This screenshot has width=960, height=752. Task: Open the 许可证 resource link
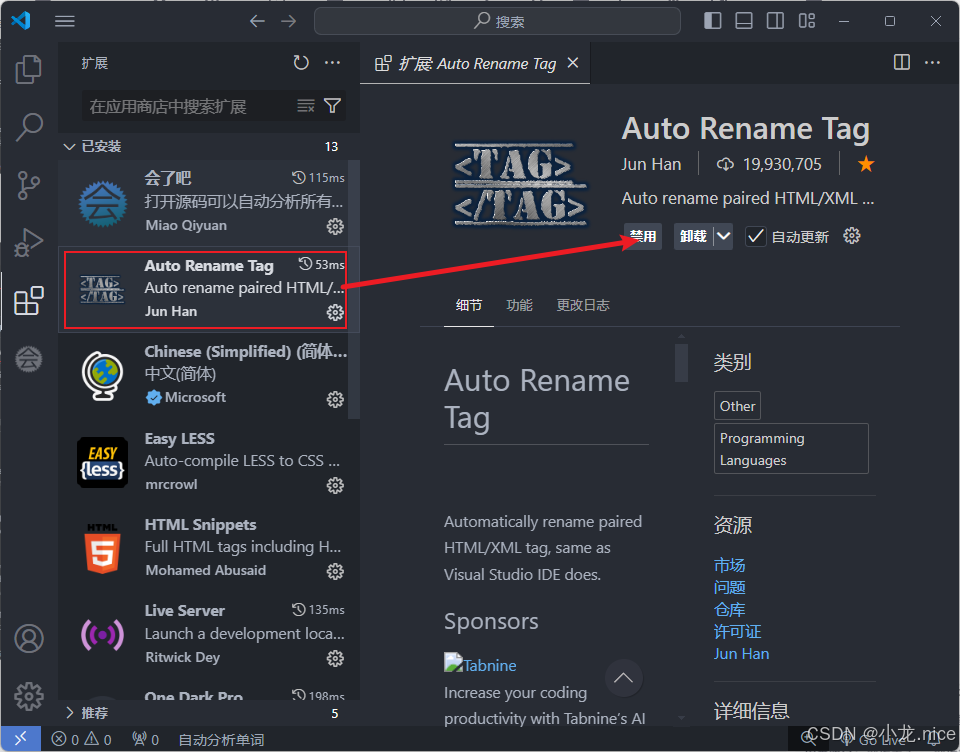tap(737, 631)
